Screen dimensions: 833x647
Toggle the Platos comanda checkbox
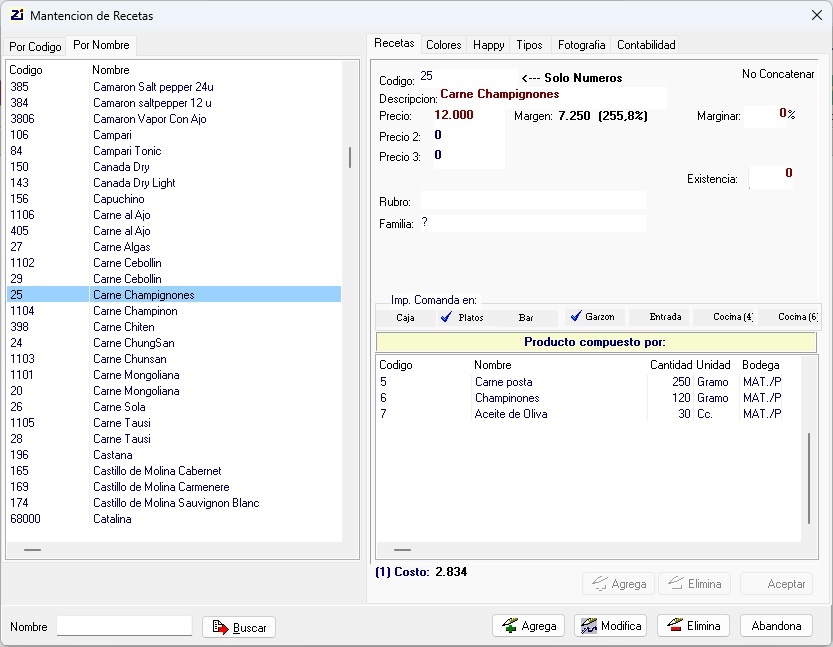pyautogui.click(x=446, y=317)
